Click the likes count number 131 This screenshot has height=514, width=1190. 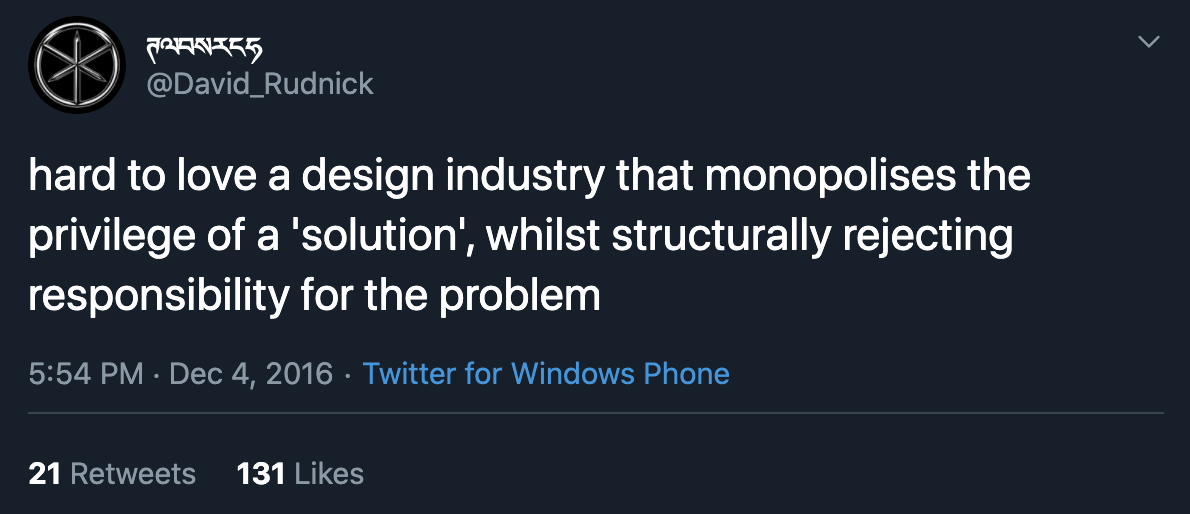click(261, 472)
